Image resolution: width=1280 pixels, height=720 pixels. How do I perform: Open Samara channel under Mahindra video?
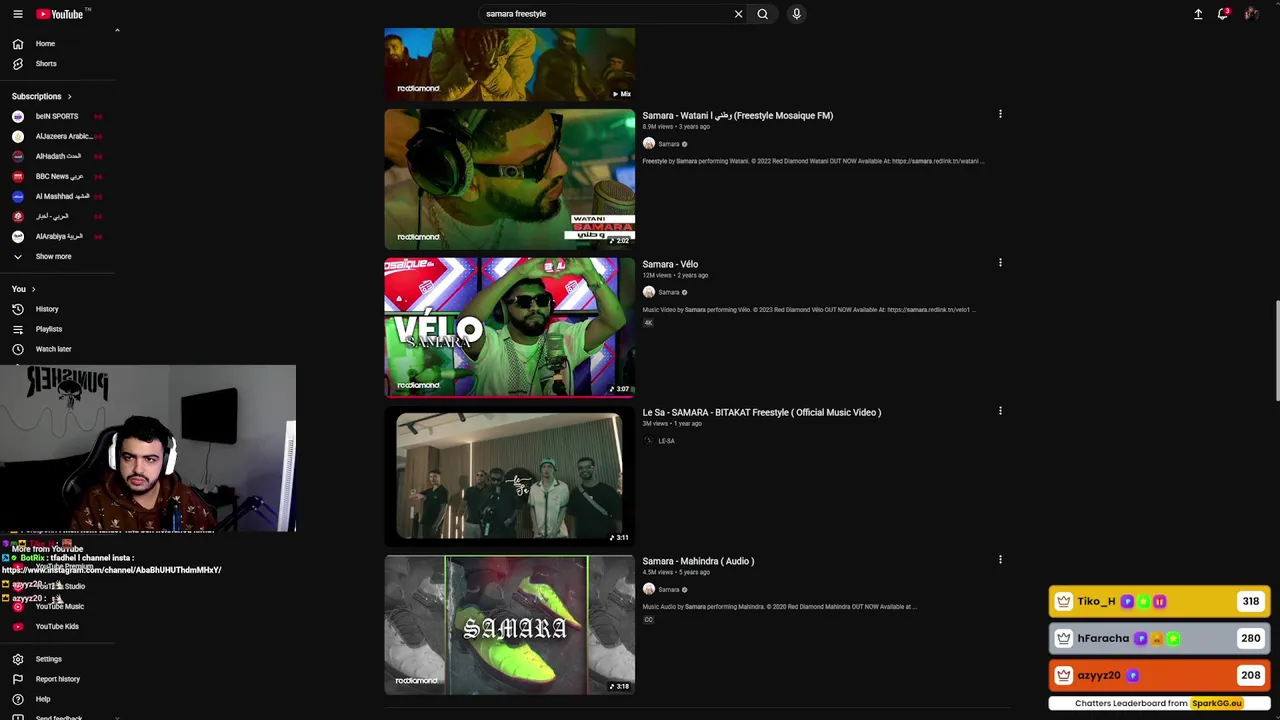coord(668,590)
